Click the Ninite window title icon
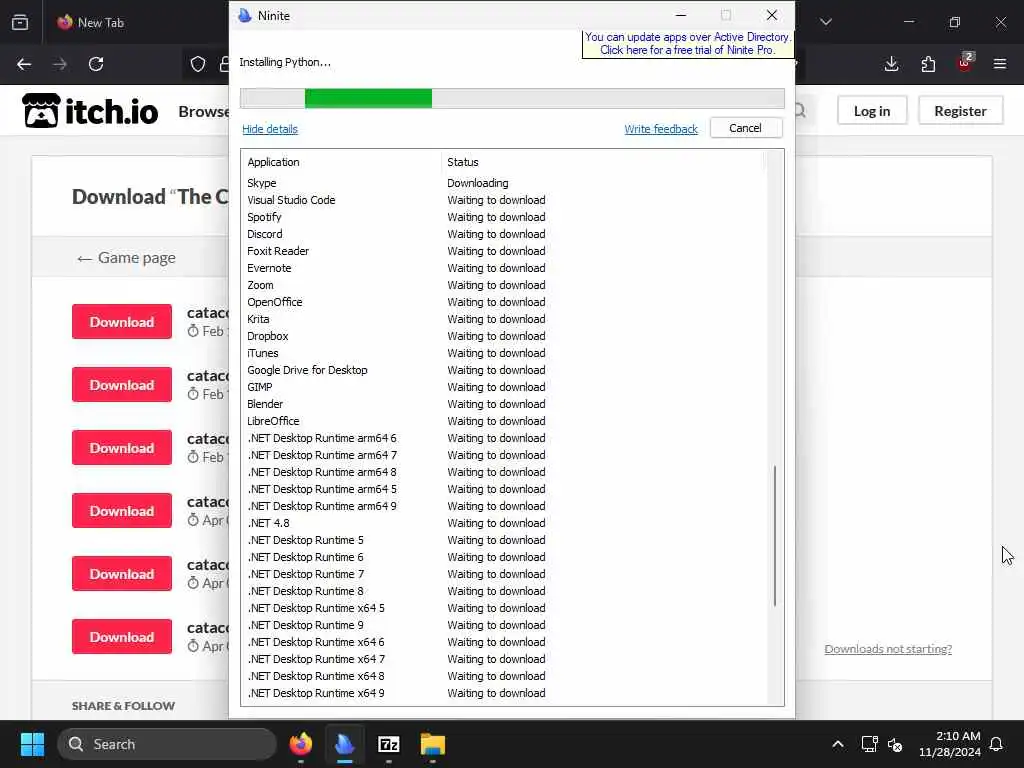This screenshot has height=768, width=1024. pyautogui.click(x=245, y=16)
